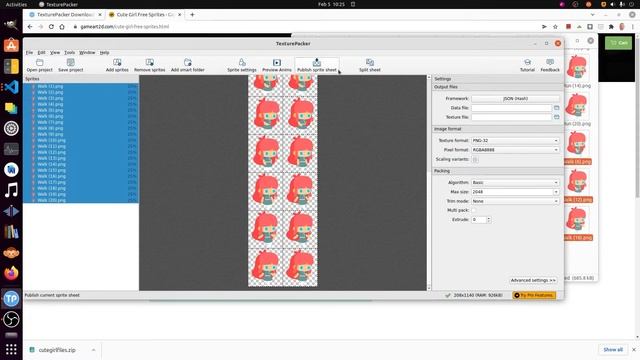
Task: Select the Walk (20).png sprite
Action: click(x=81, y=200)
